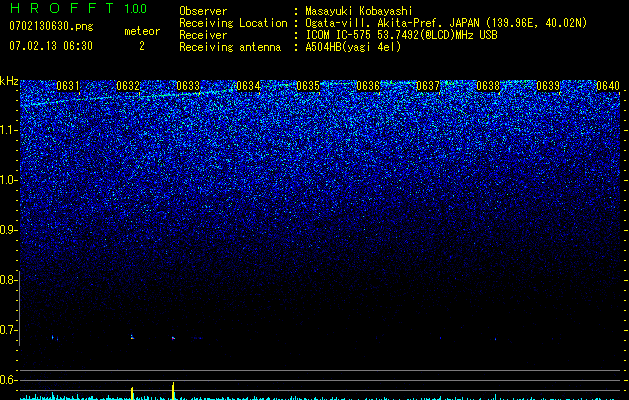Screen dimensions: 629x400
Task: Click the meteor echo dot near 0633
Action: (x=173, y=338)
